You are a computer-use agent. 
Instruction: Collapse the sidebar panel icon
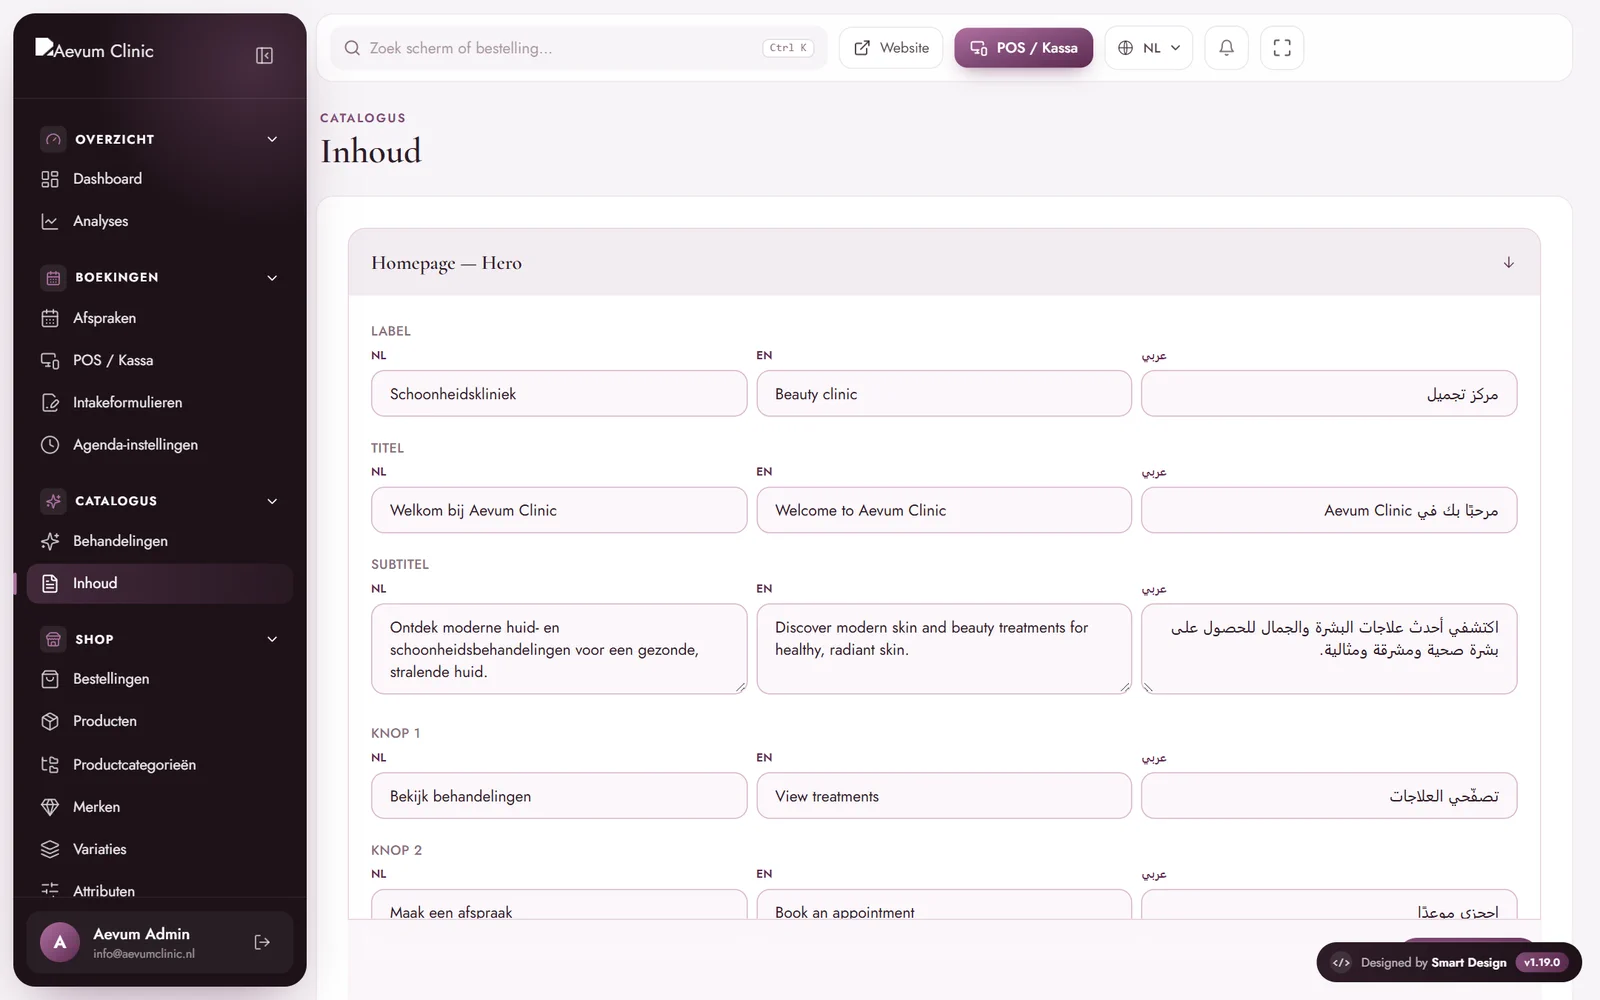pyautogui.click(x=264, y=55)
